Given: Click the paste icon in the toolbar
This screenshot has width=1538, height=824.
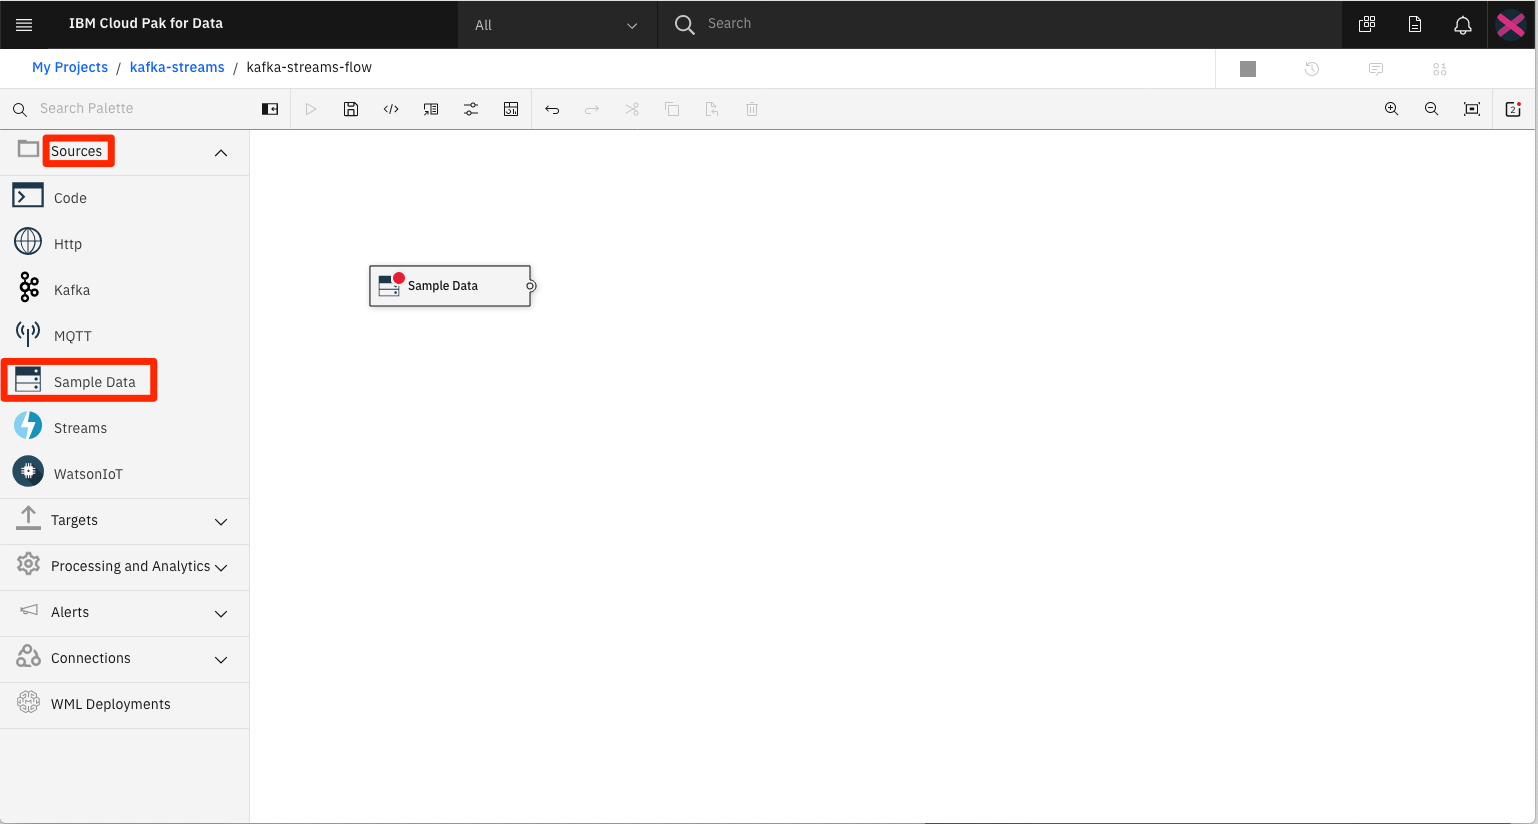Looking at the screenshot, I should point(712,109).
